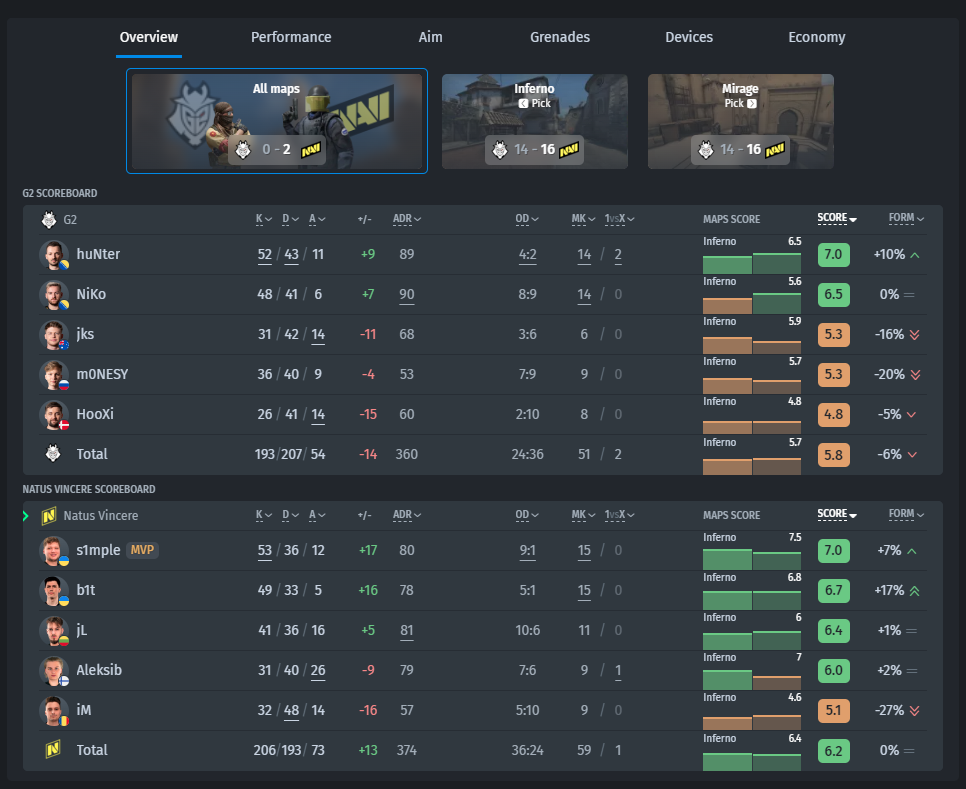Click huNter's 7.0 score badge
The height and width of the screenshot is (789, 966).
coord(834,255)
